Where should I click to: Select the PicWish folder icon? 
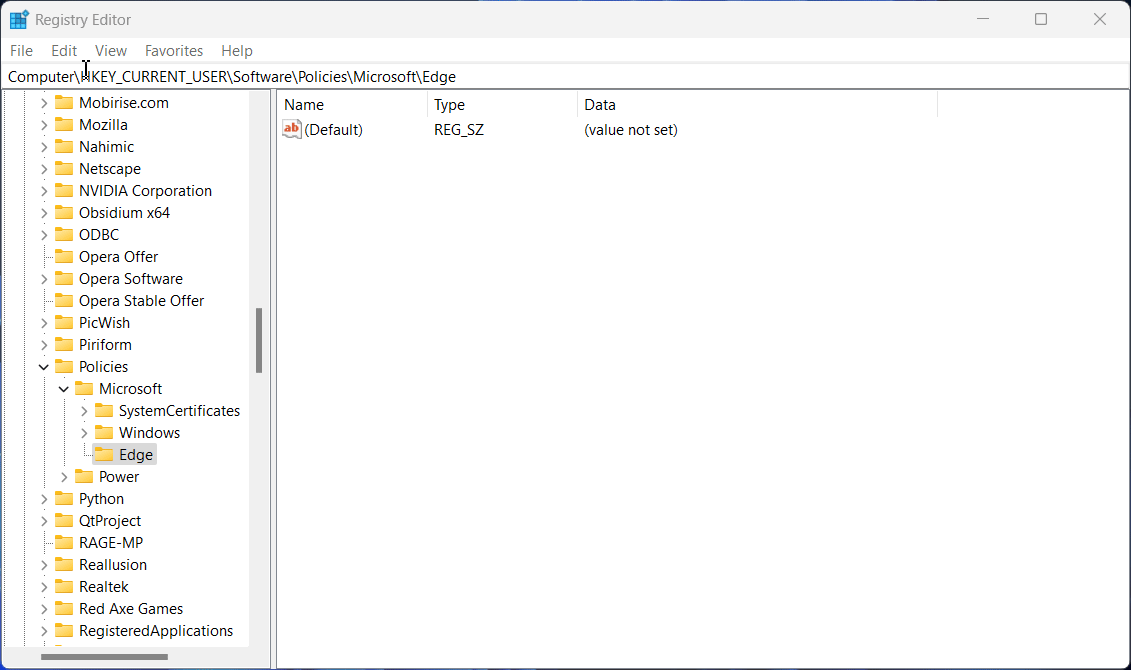pyautogui.click(x=64, y=322)
